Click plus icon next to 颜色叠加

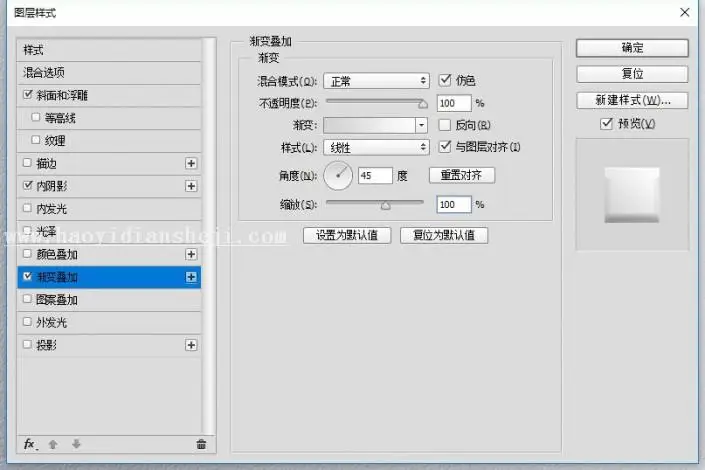click(x=191, y=254)
